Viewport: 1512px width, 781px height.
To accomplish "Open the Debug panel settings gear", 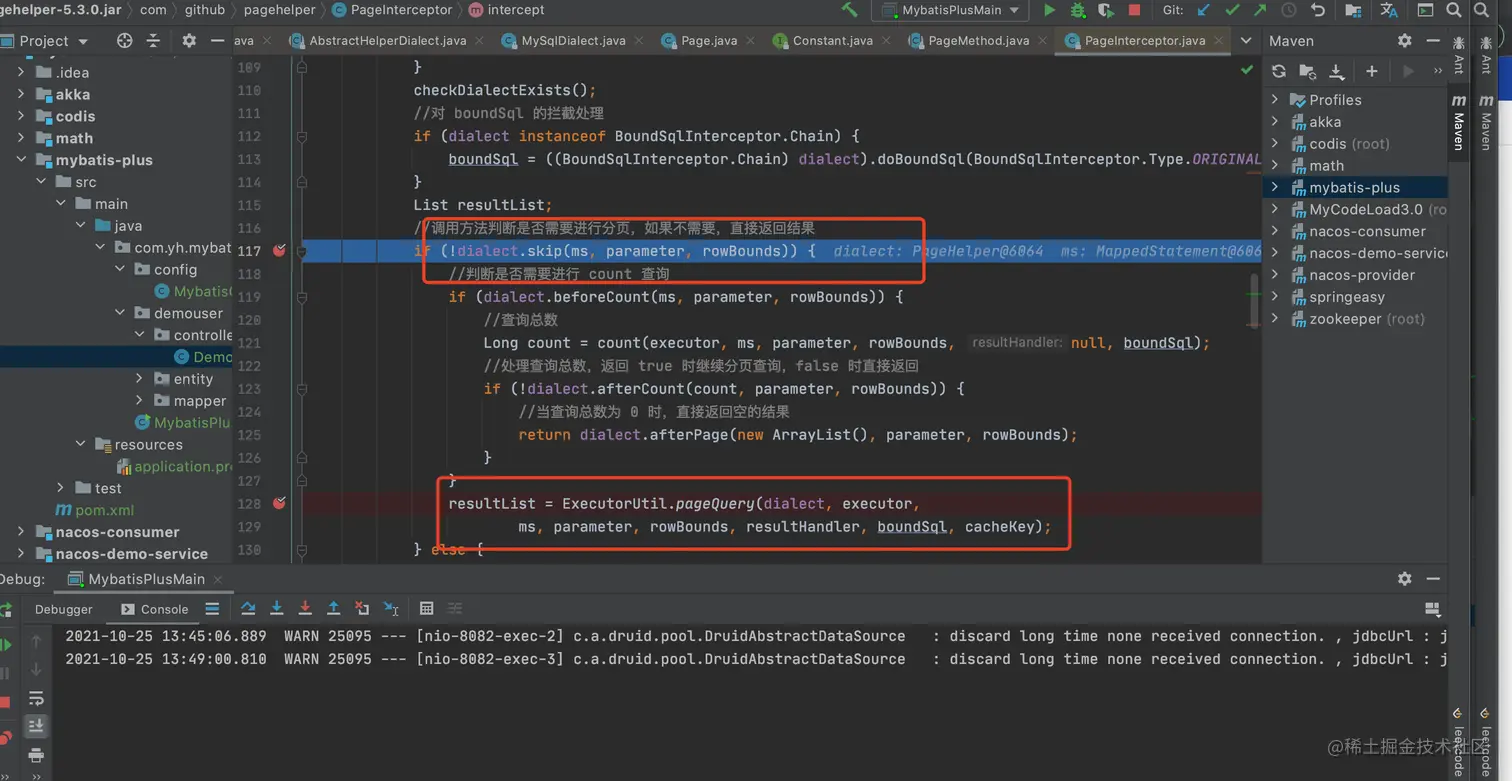I will [x=1405, y=579].
